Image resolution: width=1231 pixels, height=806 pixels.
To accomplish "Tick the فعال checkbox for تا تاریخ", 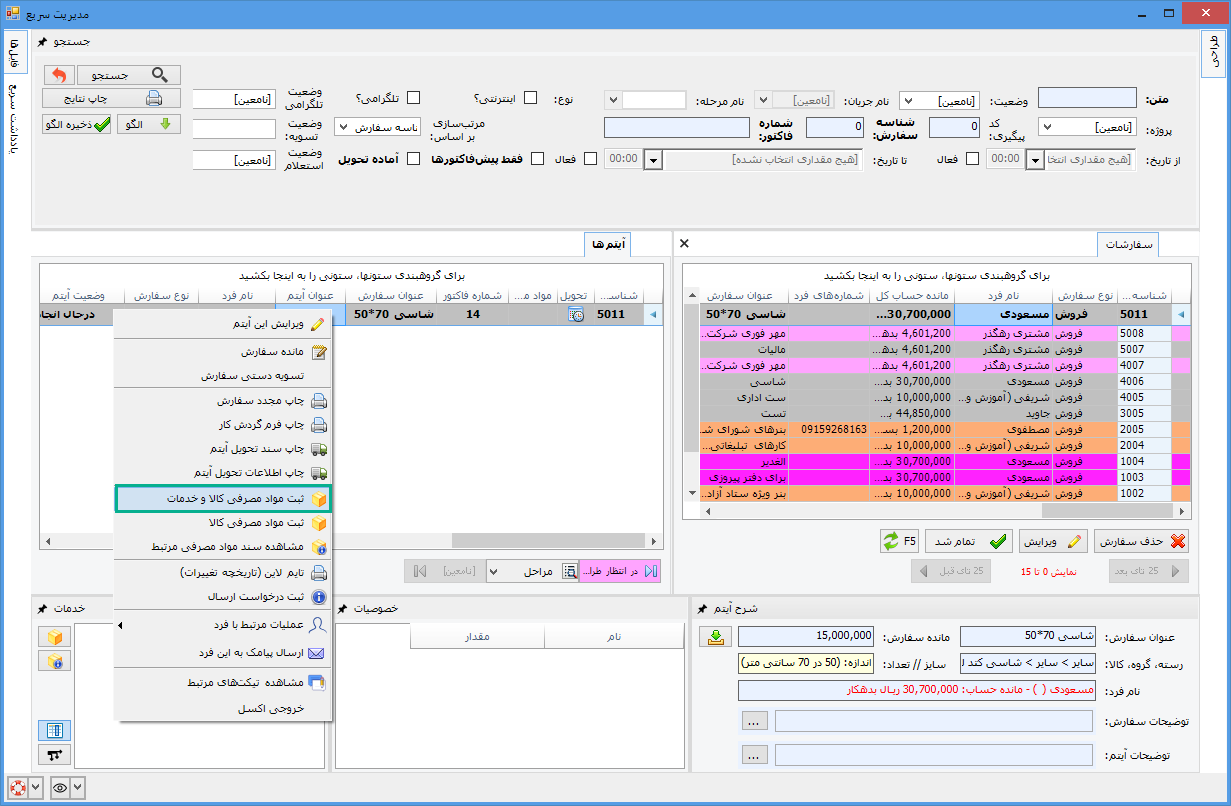I will coord(590,159).
